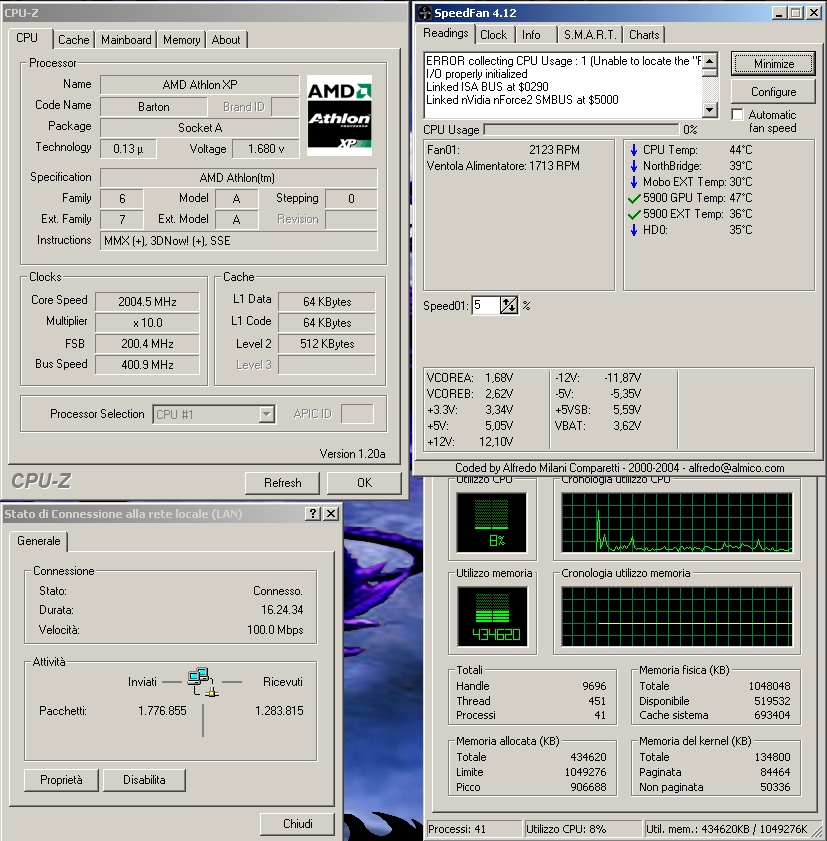Open the CPU-Z Memory tab

point(181,40)
